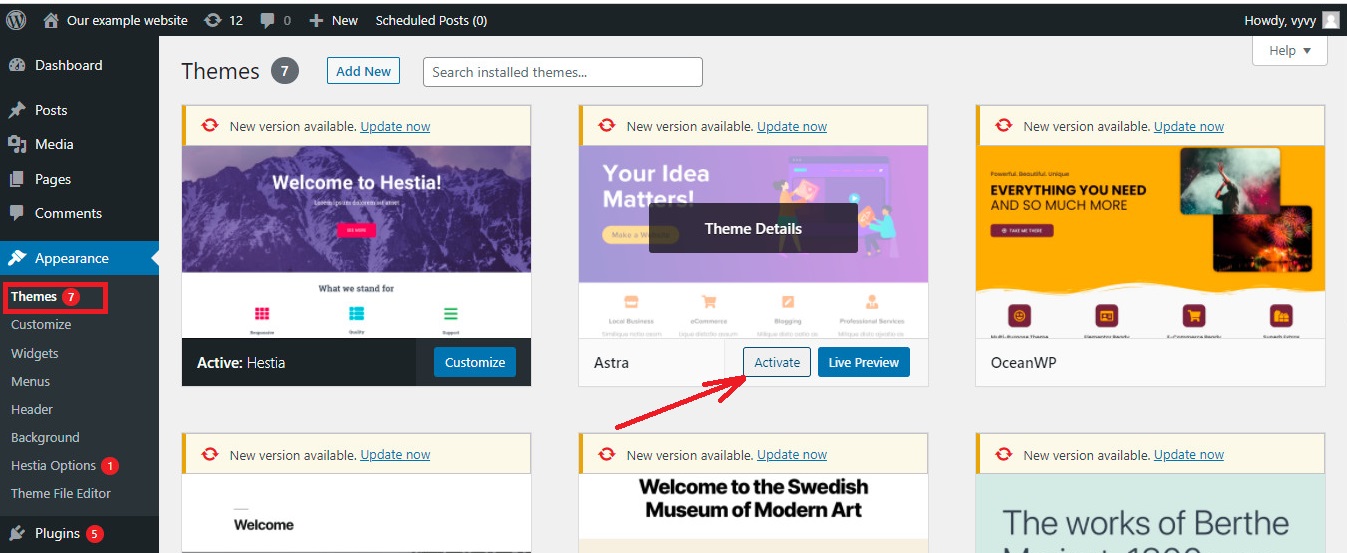This screenshot has width=1347, height=553.
Task: Open the Header submenu item
Action: click(32, 409)
